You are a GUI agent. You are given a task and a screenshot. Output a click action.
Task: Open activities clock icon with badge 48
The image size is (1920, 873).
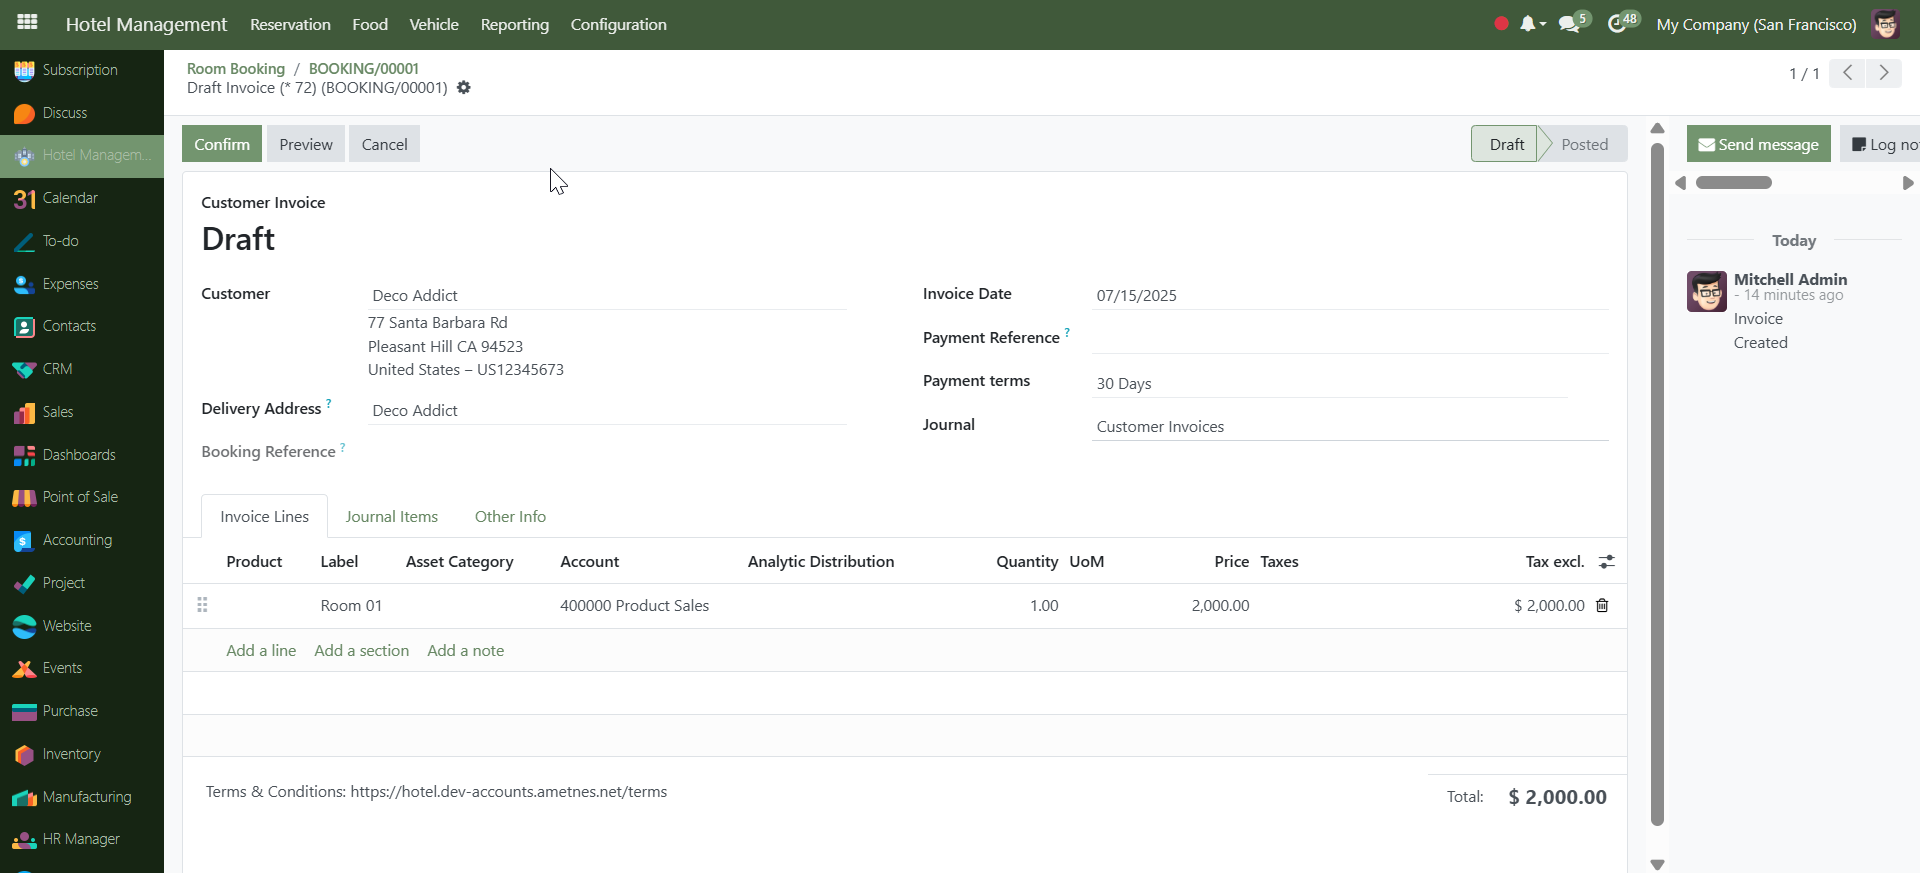(1617, 24)
